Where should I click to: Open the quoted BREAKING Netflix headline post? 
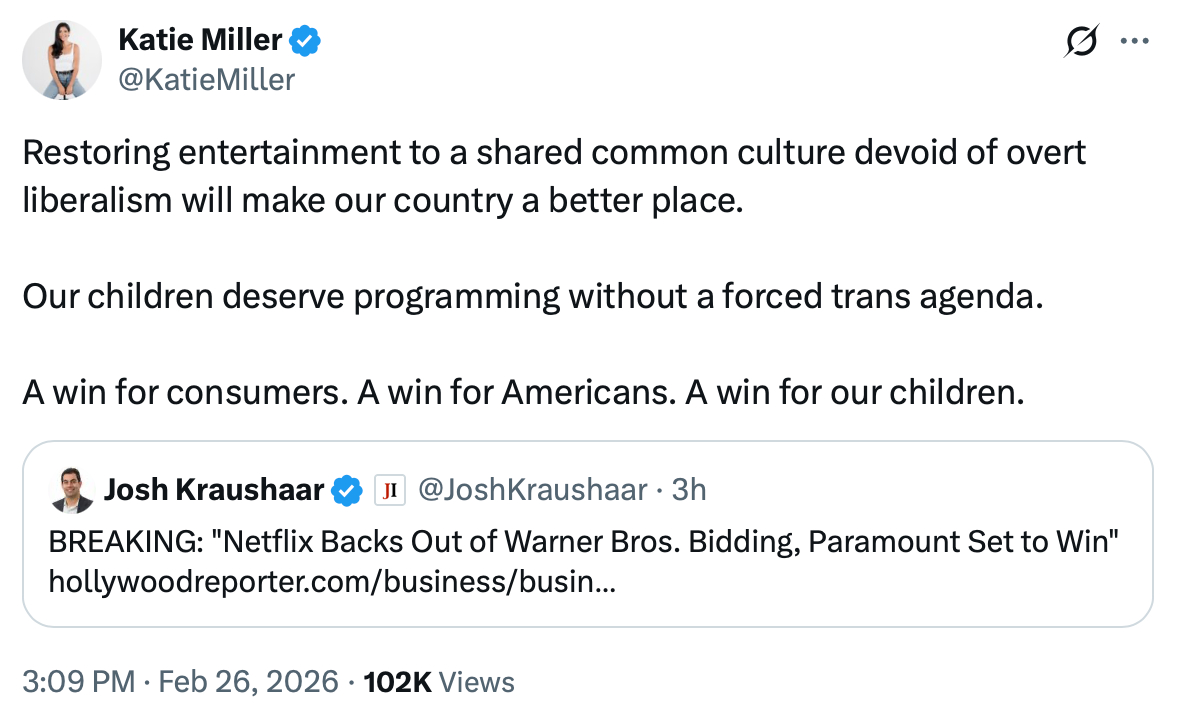583,543
